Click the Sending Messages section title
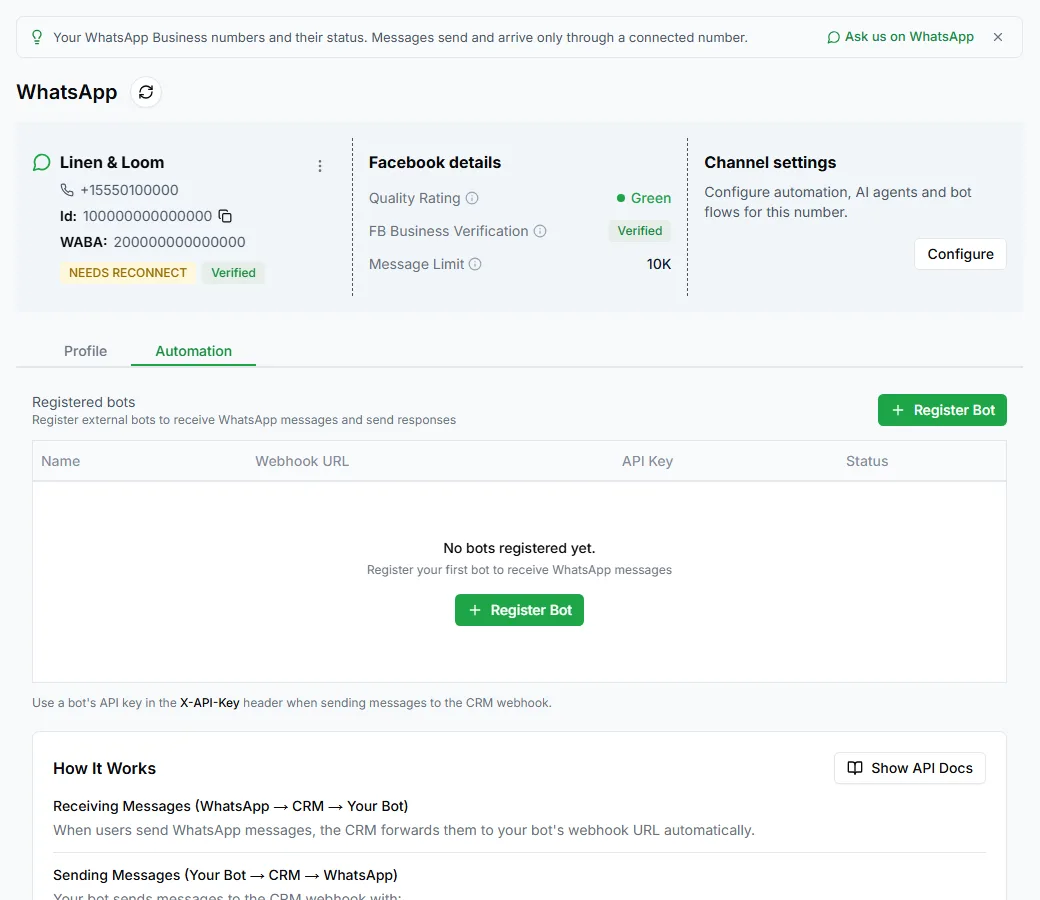Screen dimensions: 1040x900 [225, 875]
